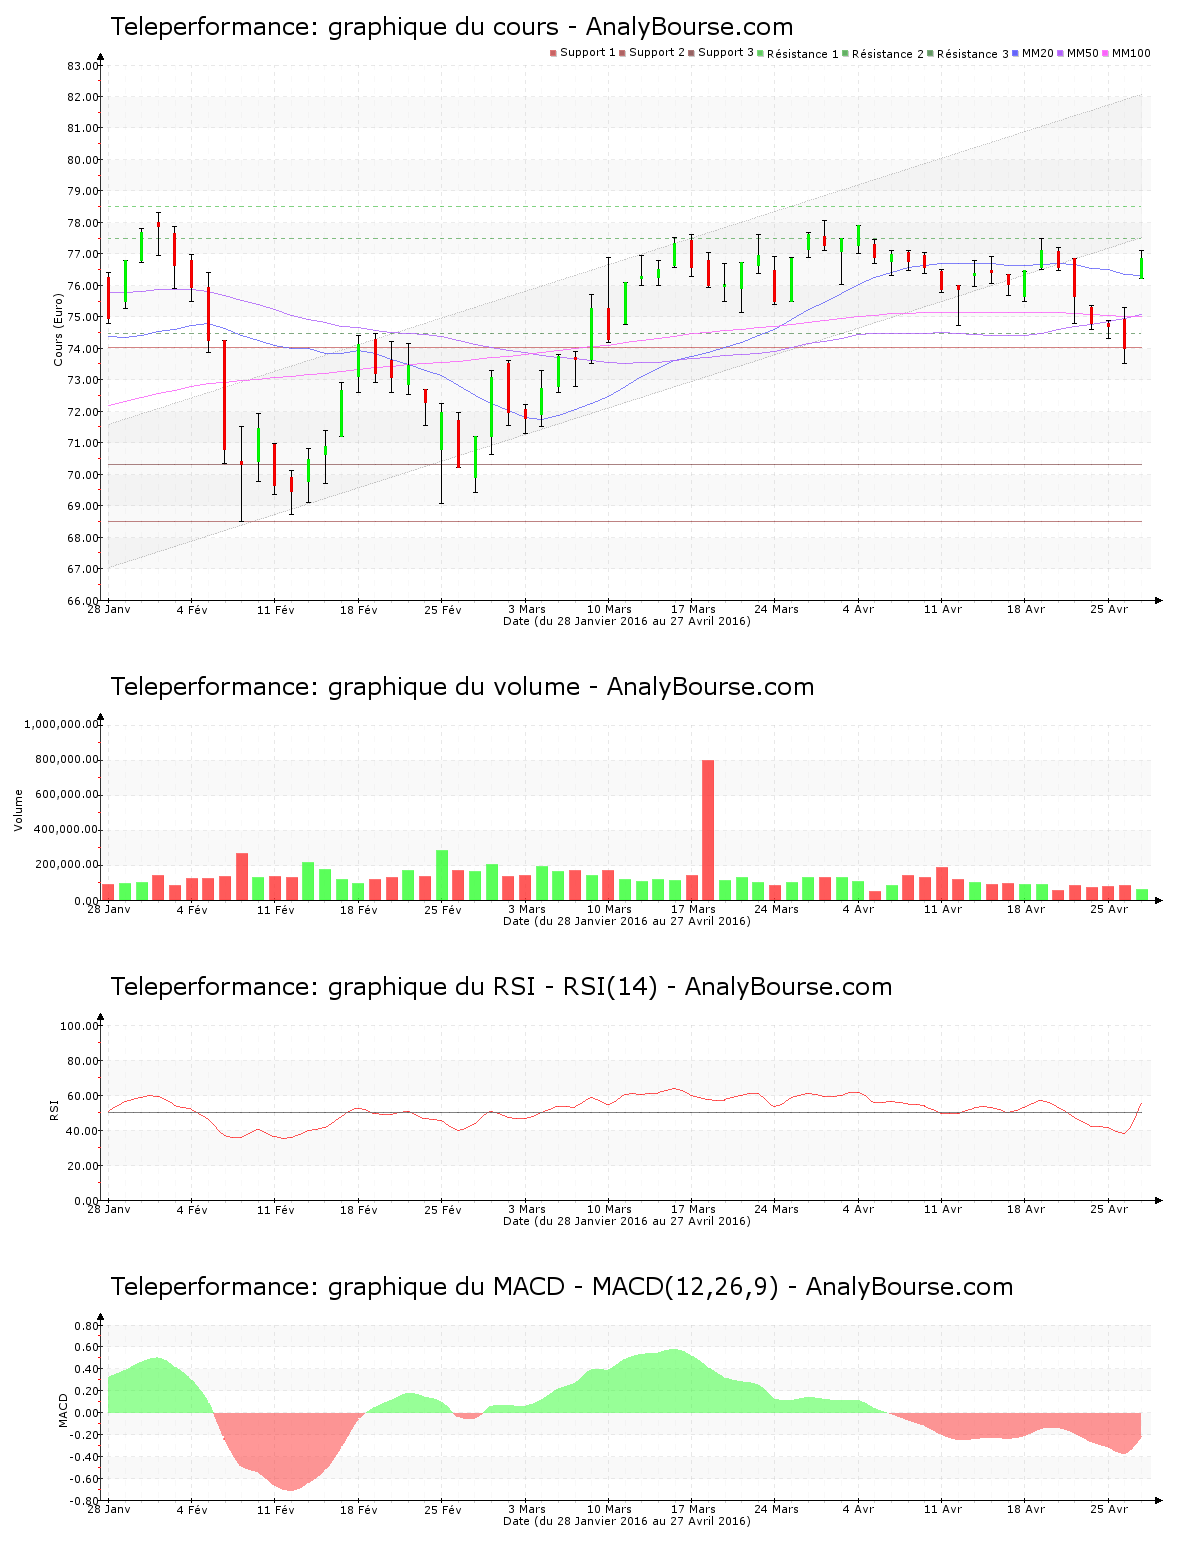Click '17 Mars' date on price chart

tap(693, 609)
